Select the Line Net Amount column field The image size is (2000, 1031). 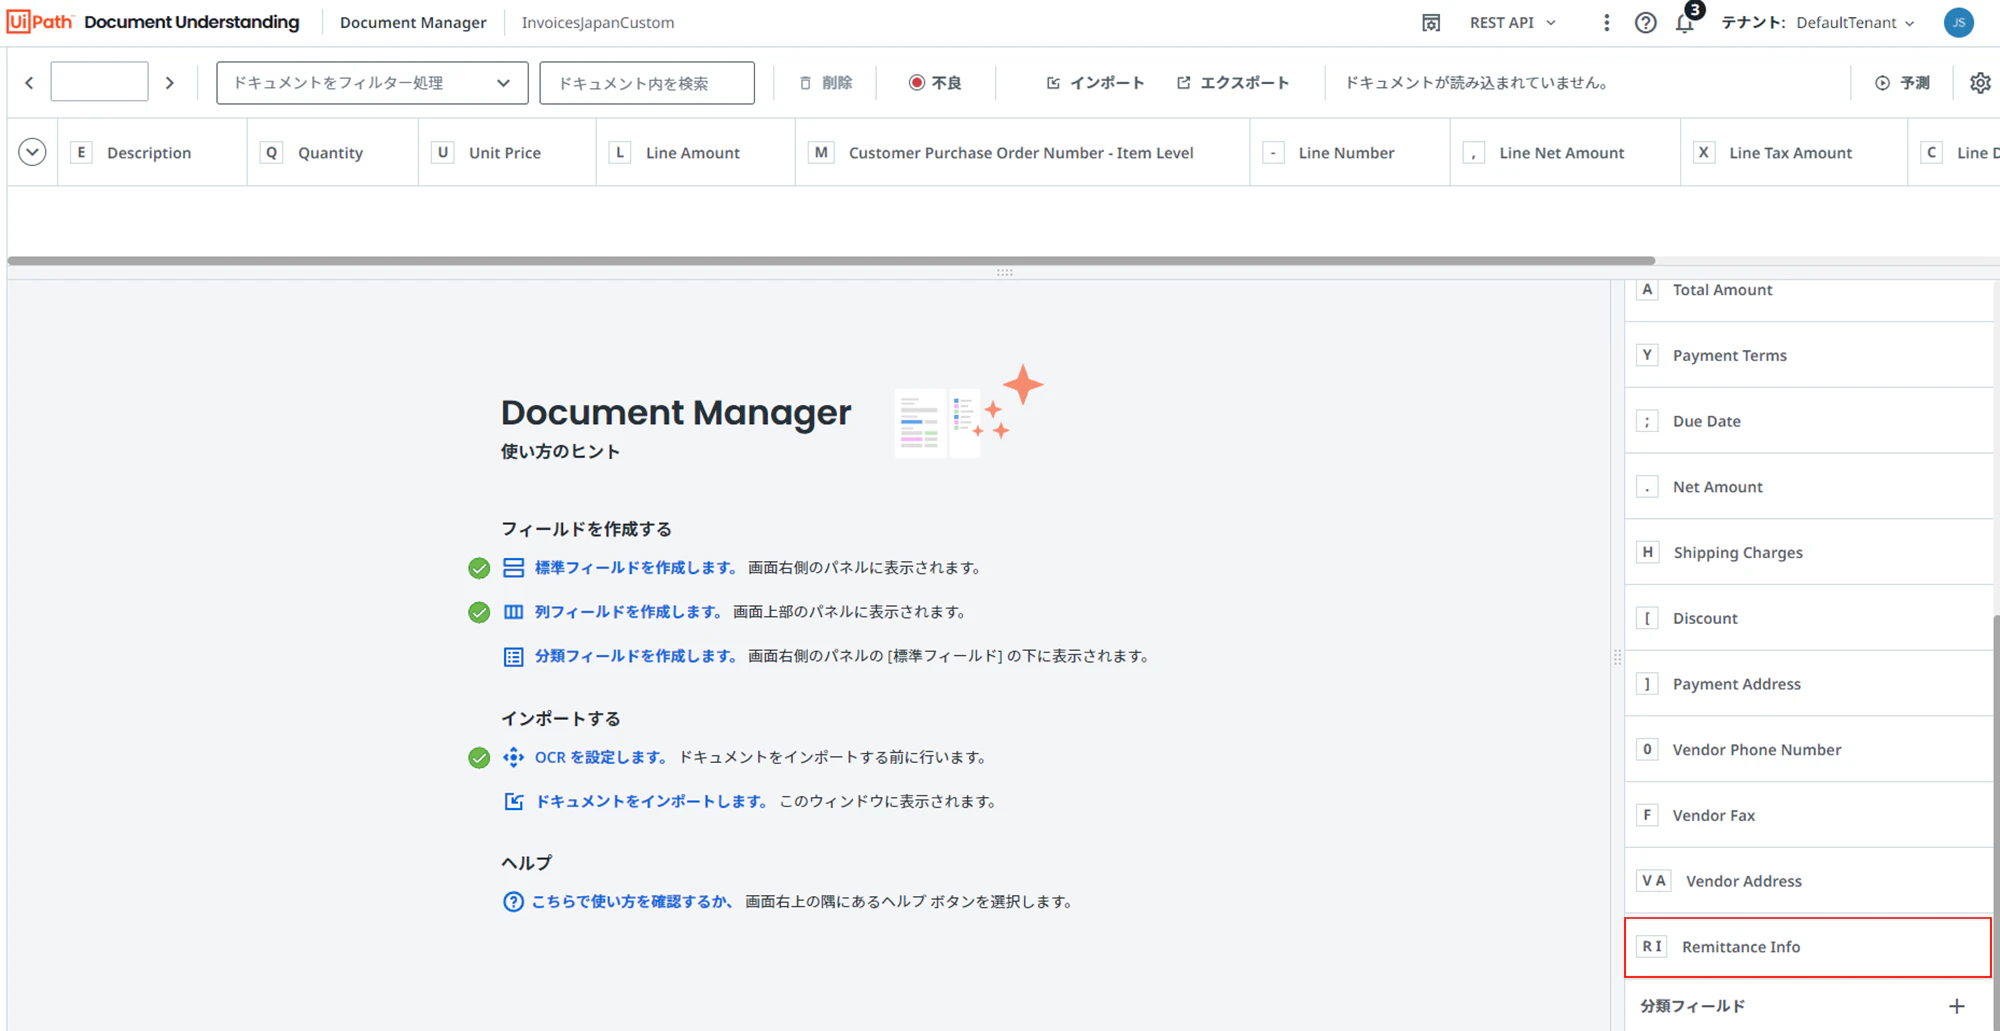tap(1565, 152)
